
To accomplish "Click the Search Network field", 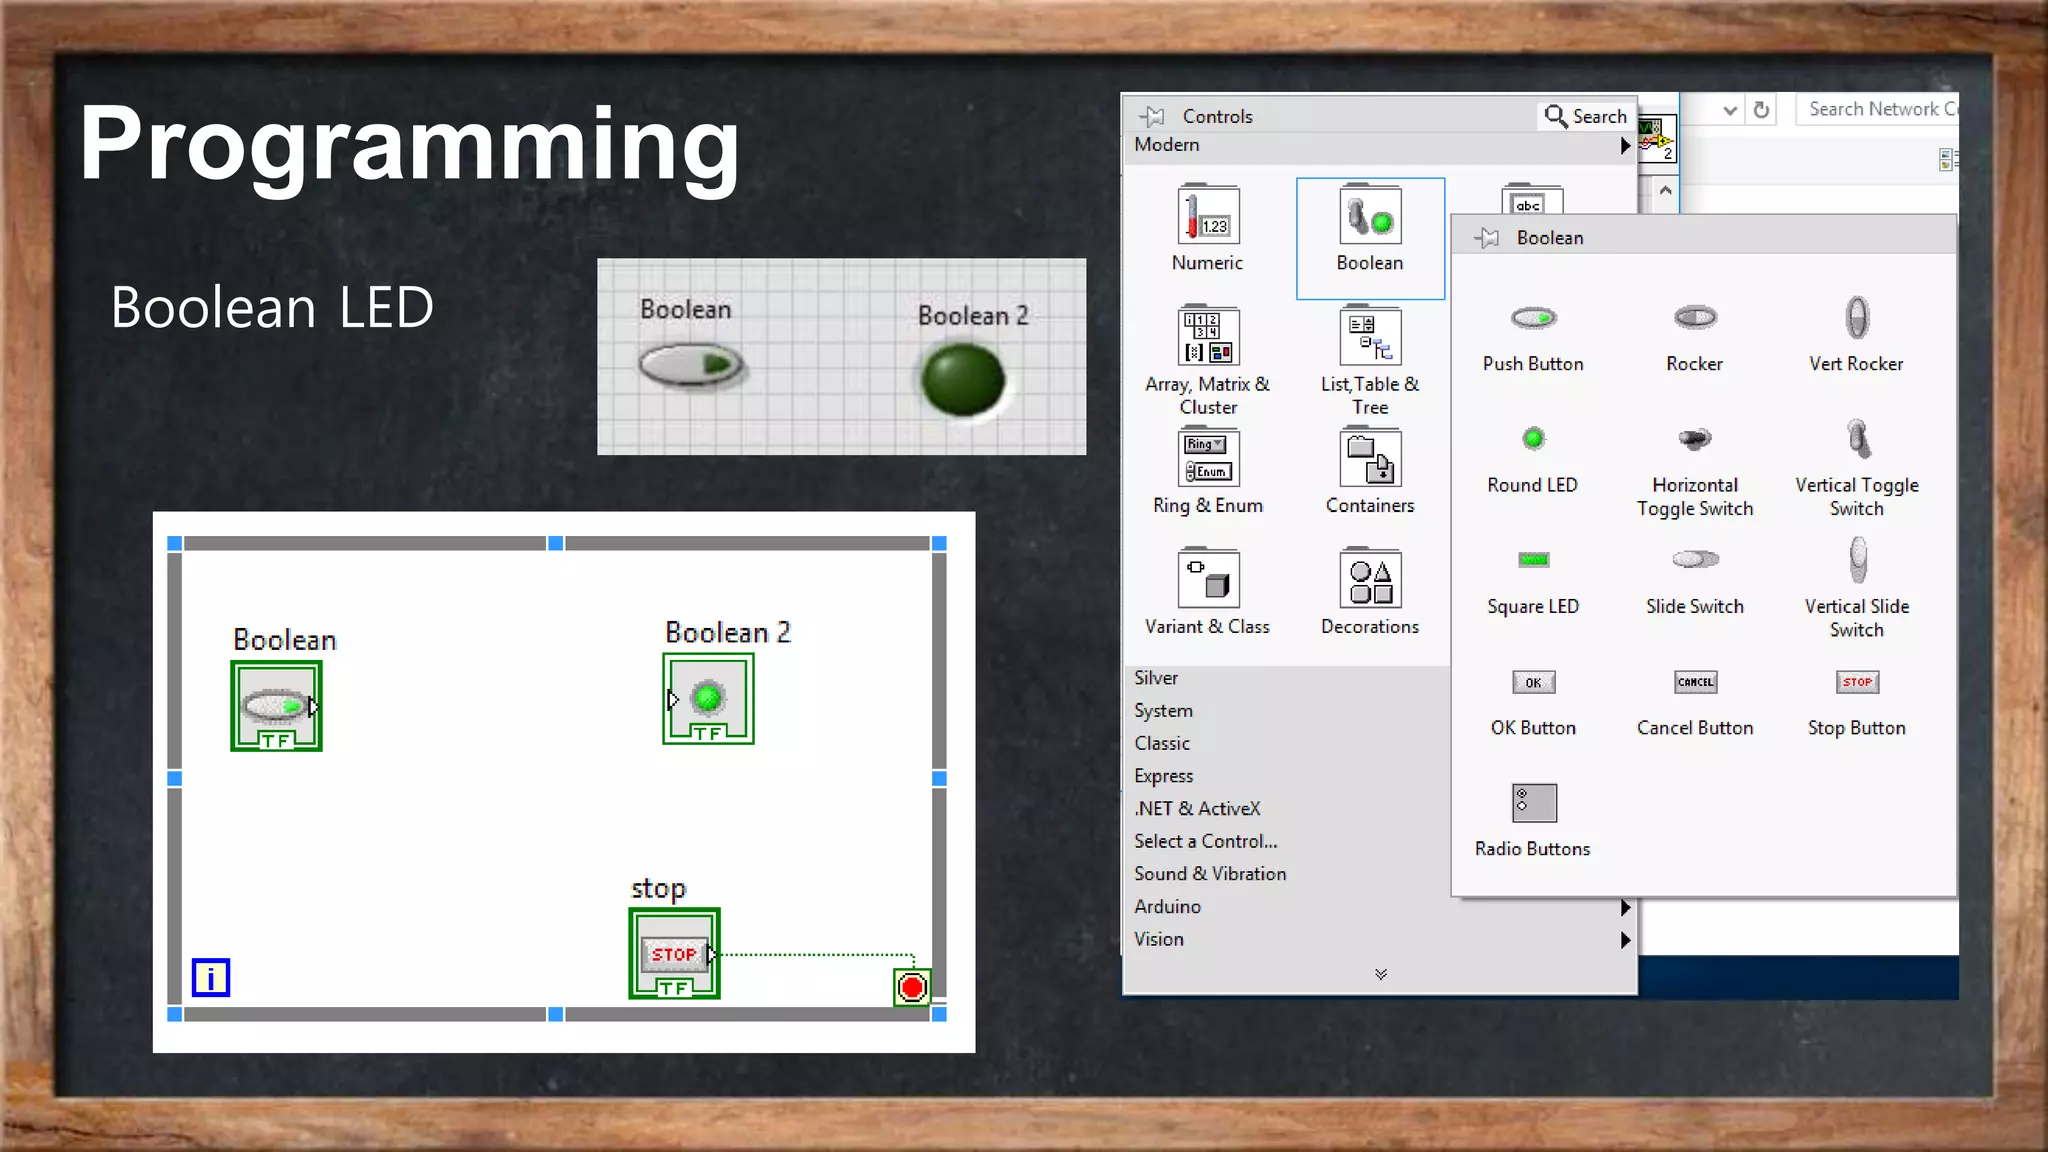I will pyautogui.click(x=1878, y=109).
